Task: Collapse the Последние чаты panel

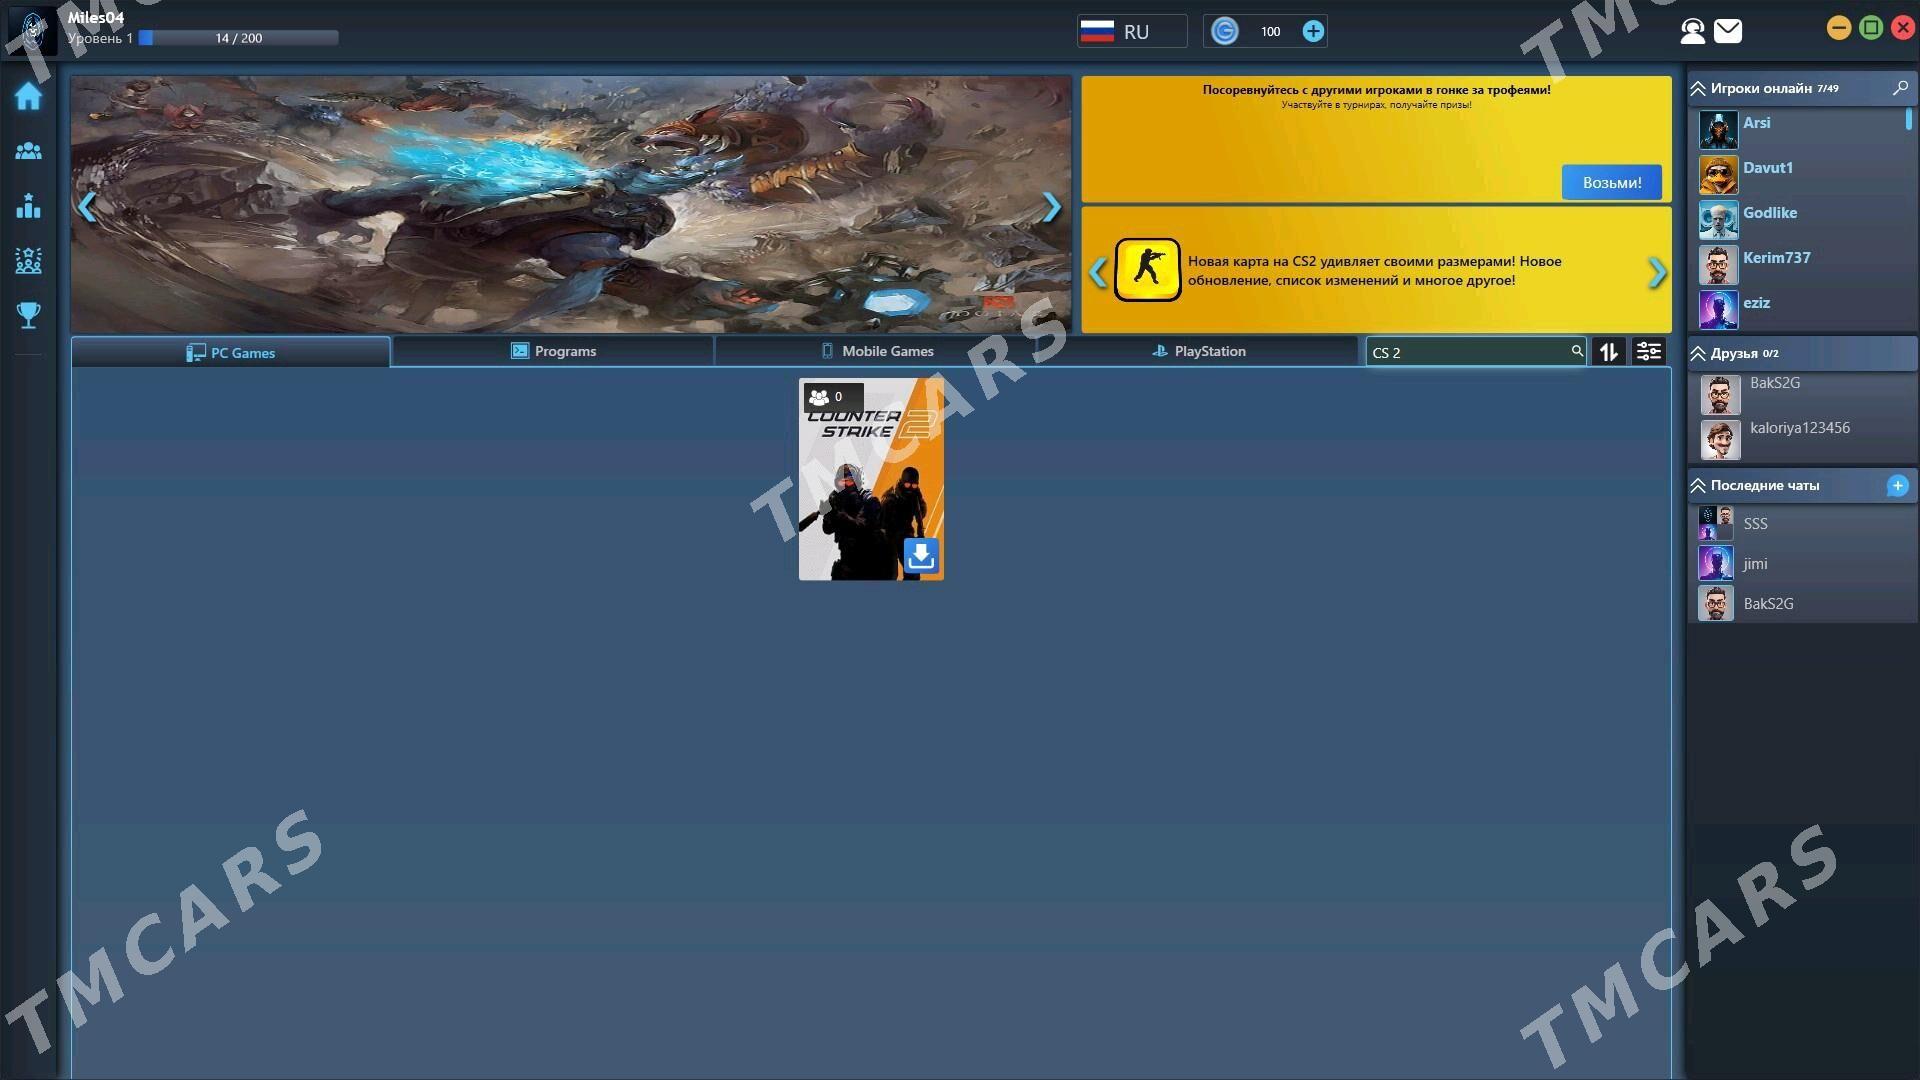Action: (1697, 485)
